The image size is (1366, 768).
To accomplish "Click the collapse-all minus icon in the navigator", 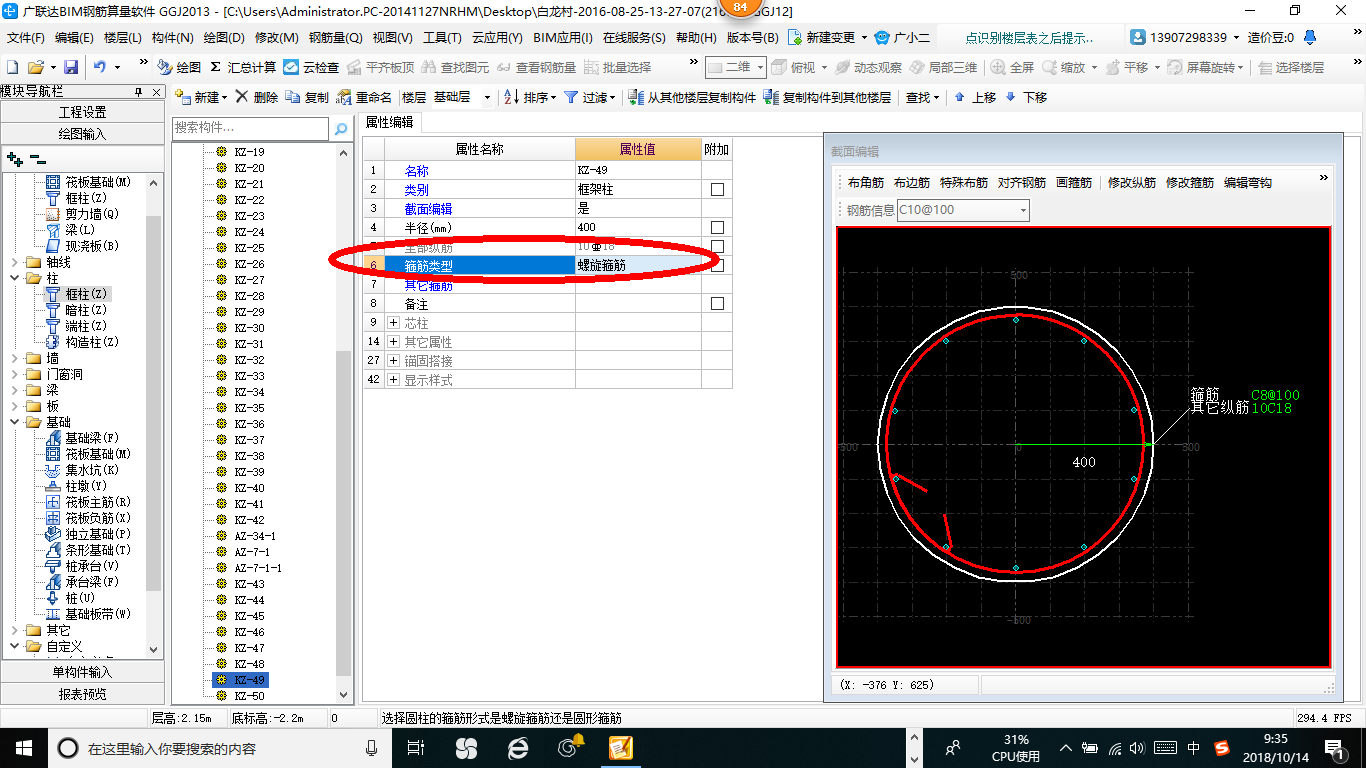I will point(37,158).
